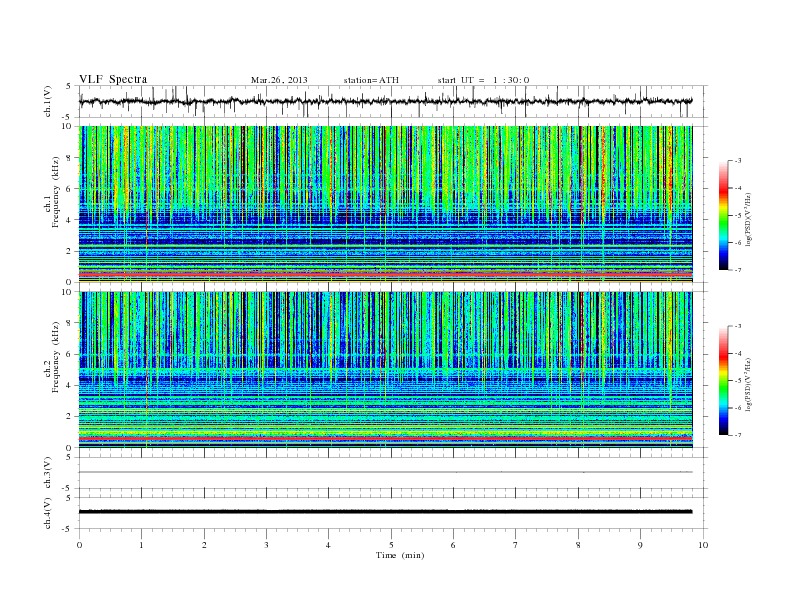Click the "start UT = 1:30:0" header text
Image resolution: width=792 pixels, height=612 pixels.
(x=483, y=80)
